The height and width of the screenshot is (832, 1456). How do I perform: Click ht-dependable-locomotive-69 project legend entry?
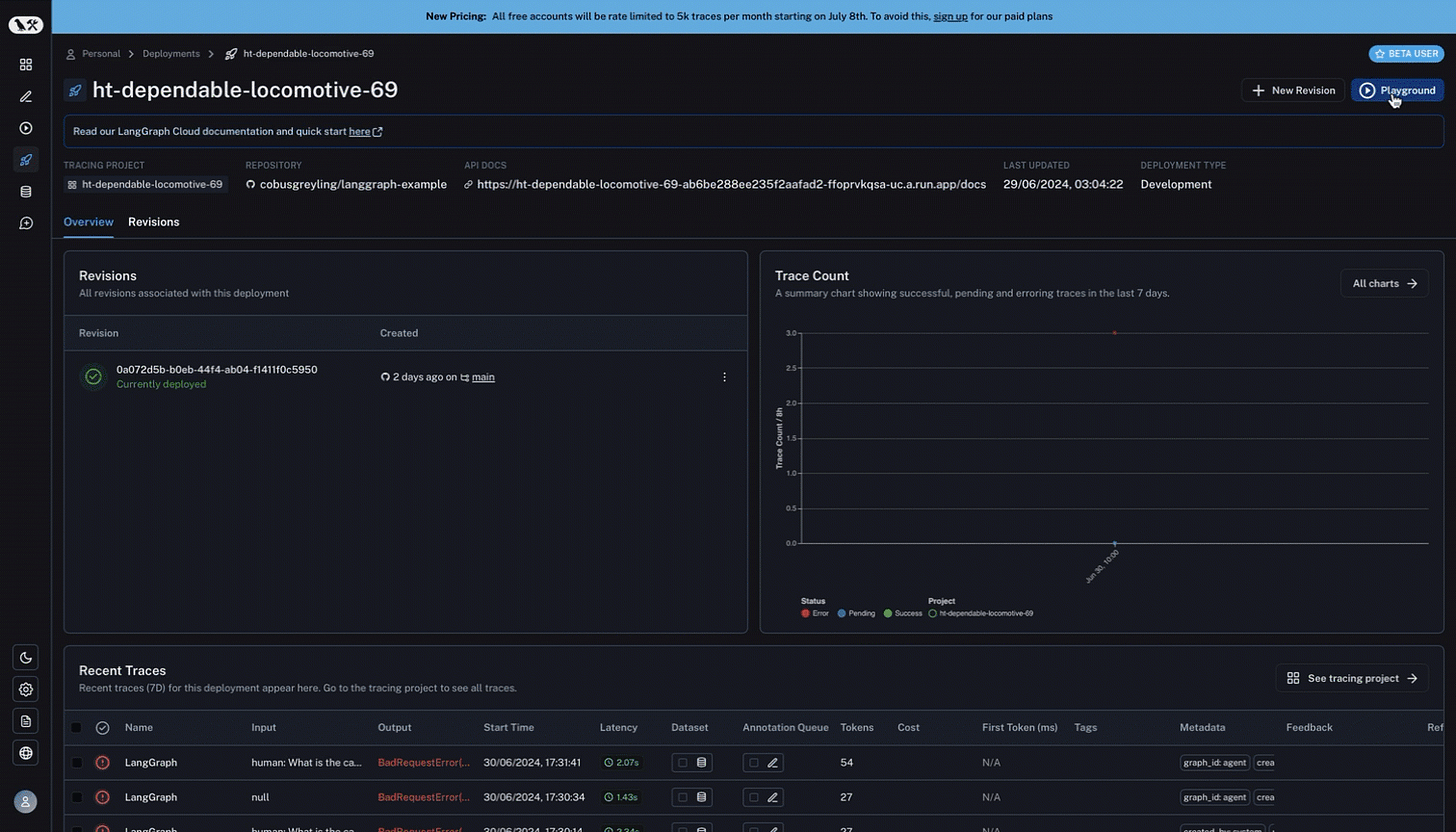pyautogui.click(x=981, y=613)
